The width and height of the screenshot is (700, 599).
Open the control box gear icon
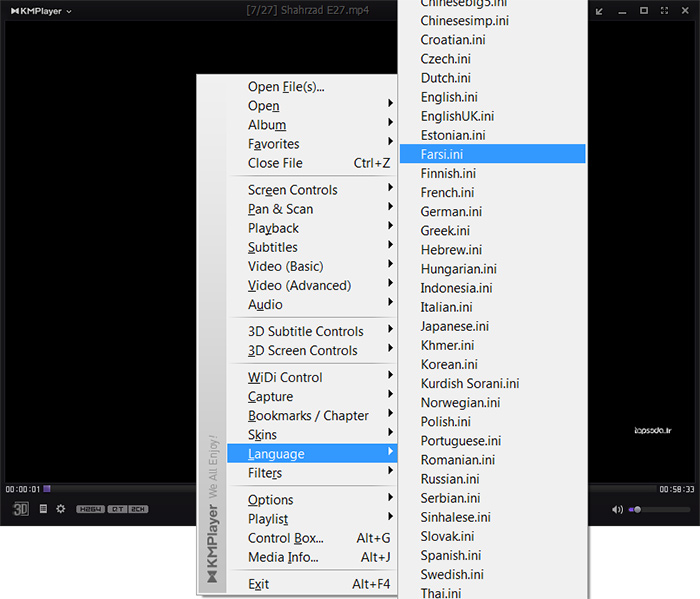tap(61, 509)
